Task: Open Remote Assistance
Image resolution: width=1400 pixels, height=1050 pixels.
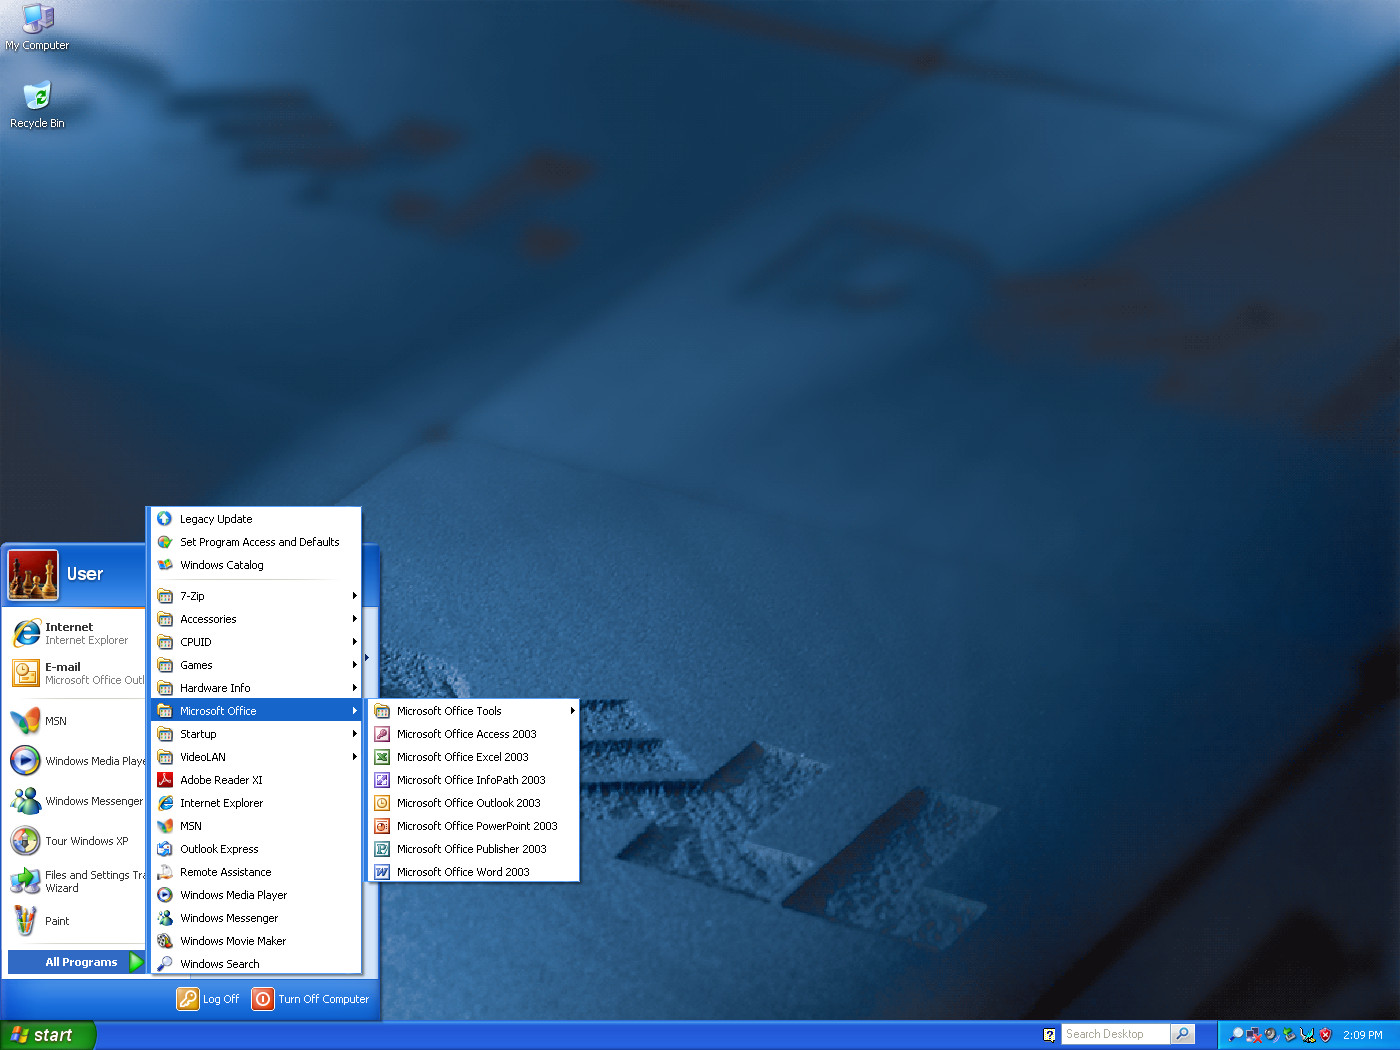Action: 256,872
